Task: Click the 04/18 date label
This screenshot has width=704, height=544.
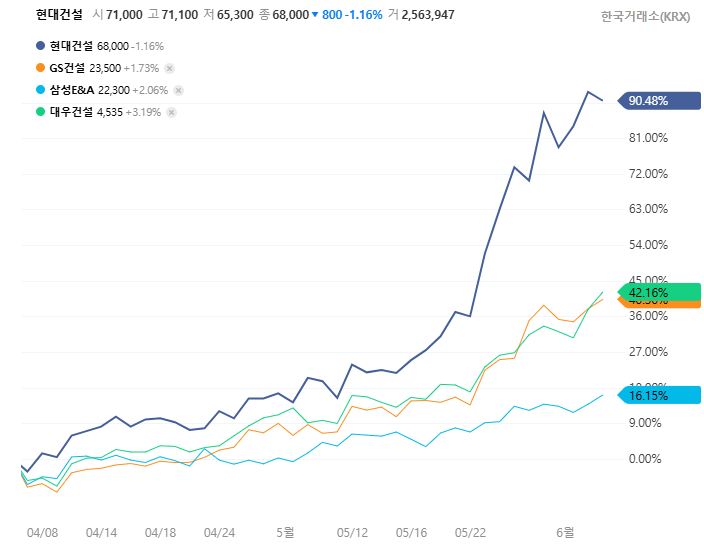Action: pyautogui.click(x=160, y=533)
